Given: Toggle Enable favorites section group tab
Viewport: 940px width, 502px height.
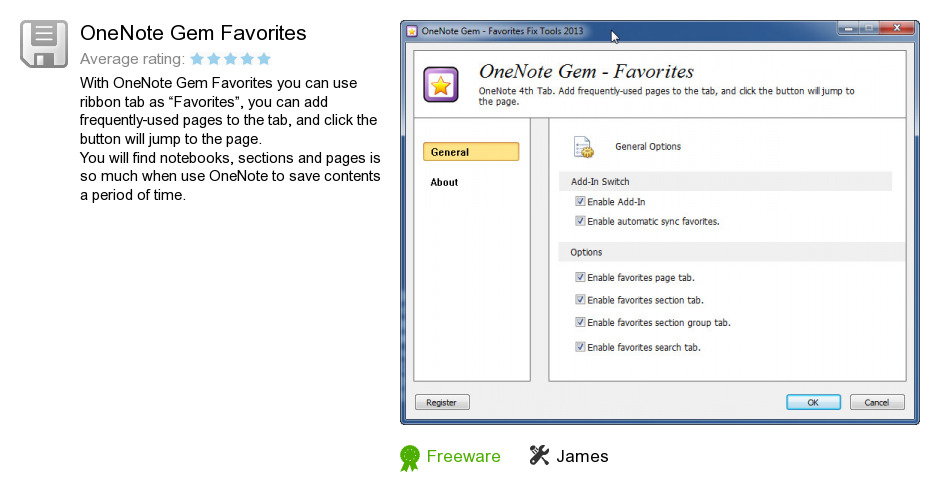Looking at the screenshot, I should tap(580, 322).
